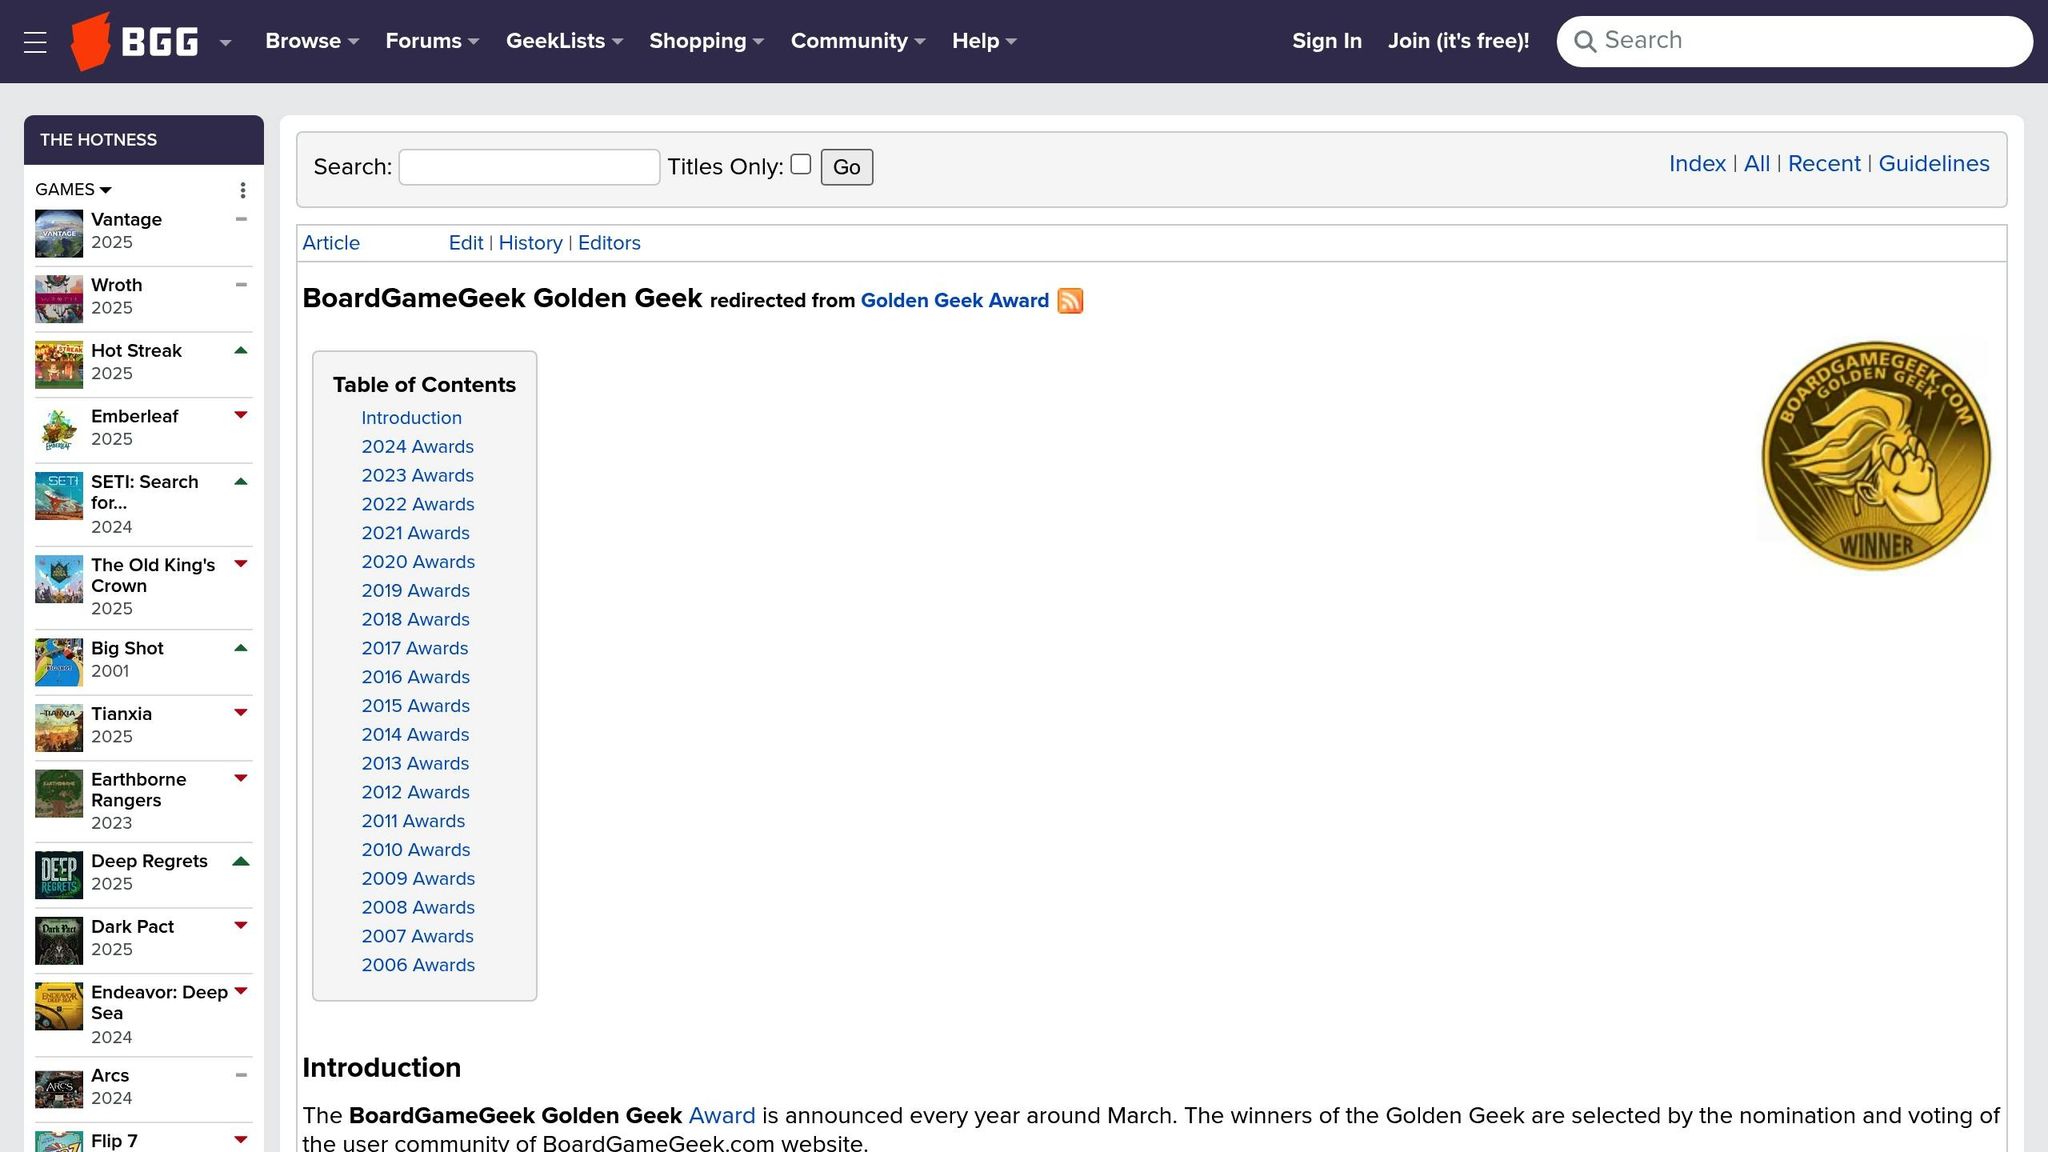Jump to 2017 Awards section
2048x1152 pixels.
pos(415,648)
